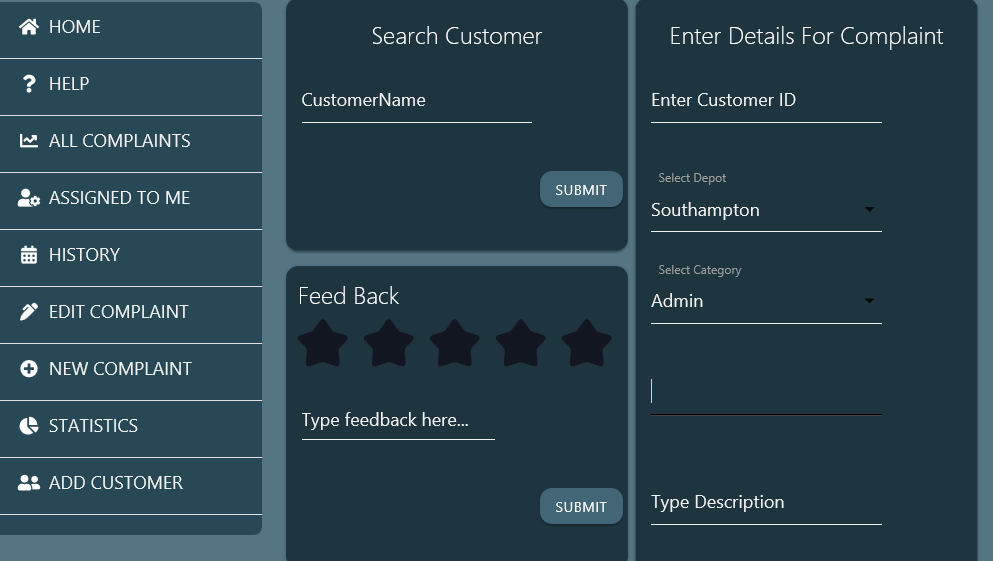Click the Add Customer people icon
Viewport: 993px width, 561px height.
tap(28, 482)
